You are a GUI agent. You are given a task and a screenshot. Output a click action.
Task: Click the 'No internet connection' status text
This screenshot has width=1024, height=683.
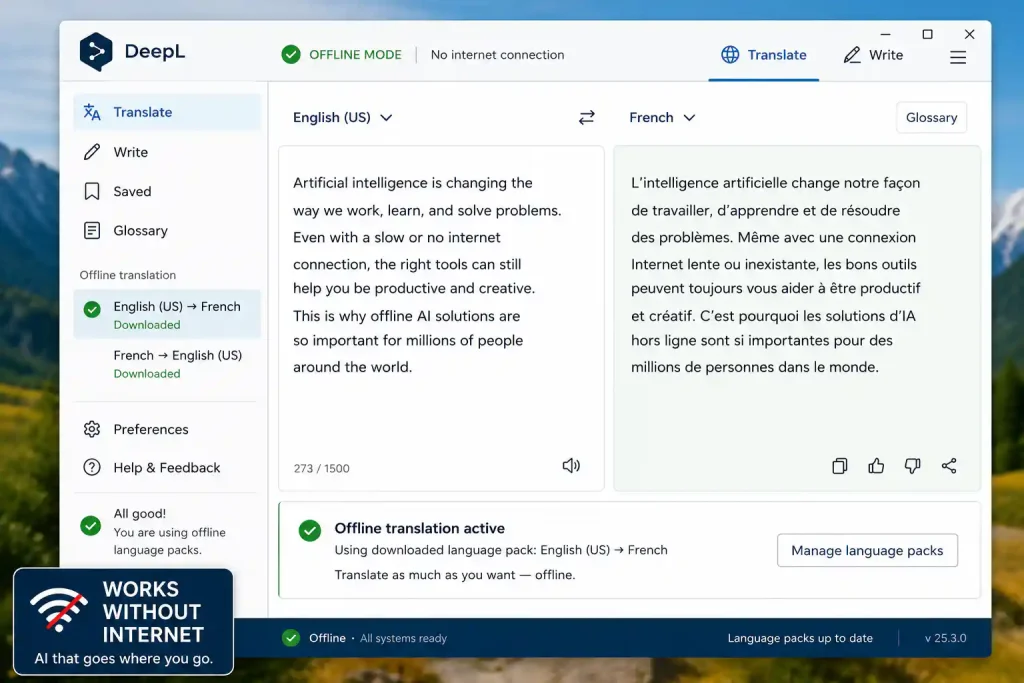coord(498,55)
